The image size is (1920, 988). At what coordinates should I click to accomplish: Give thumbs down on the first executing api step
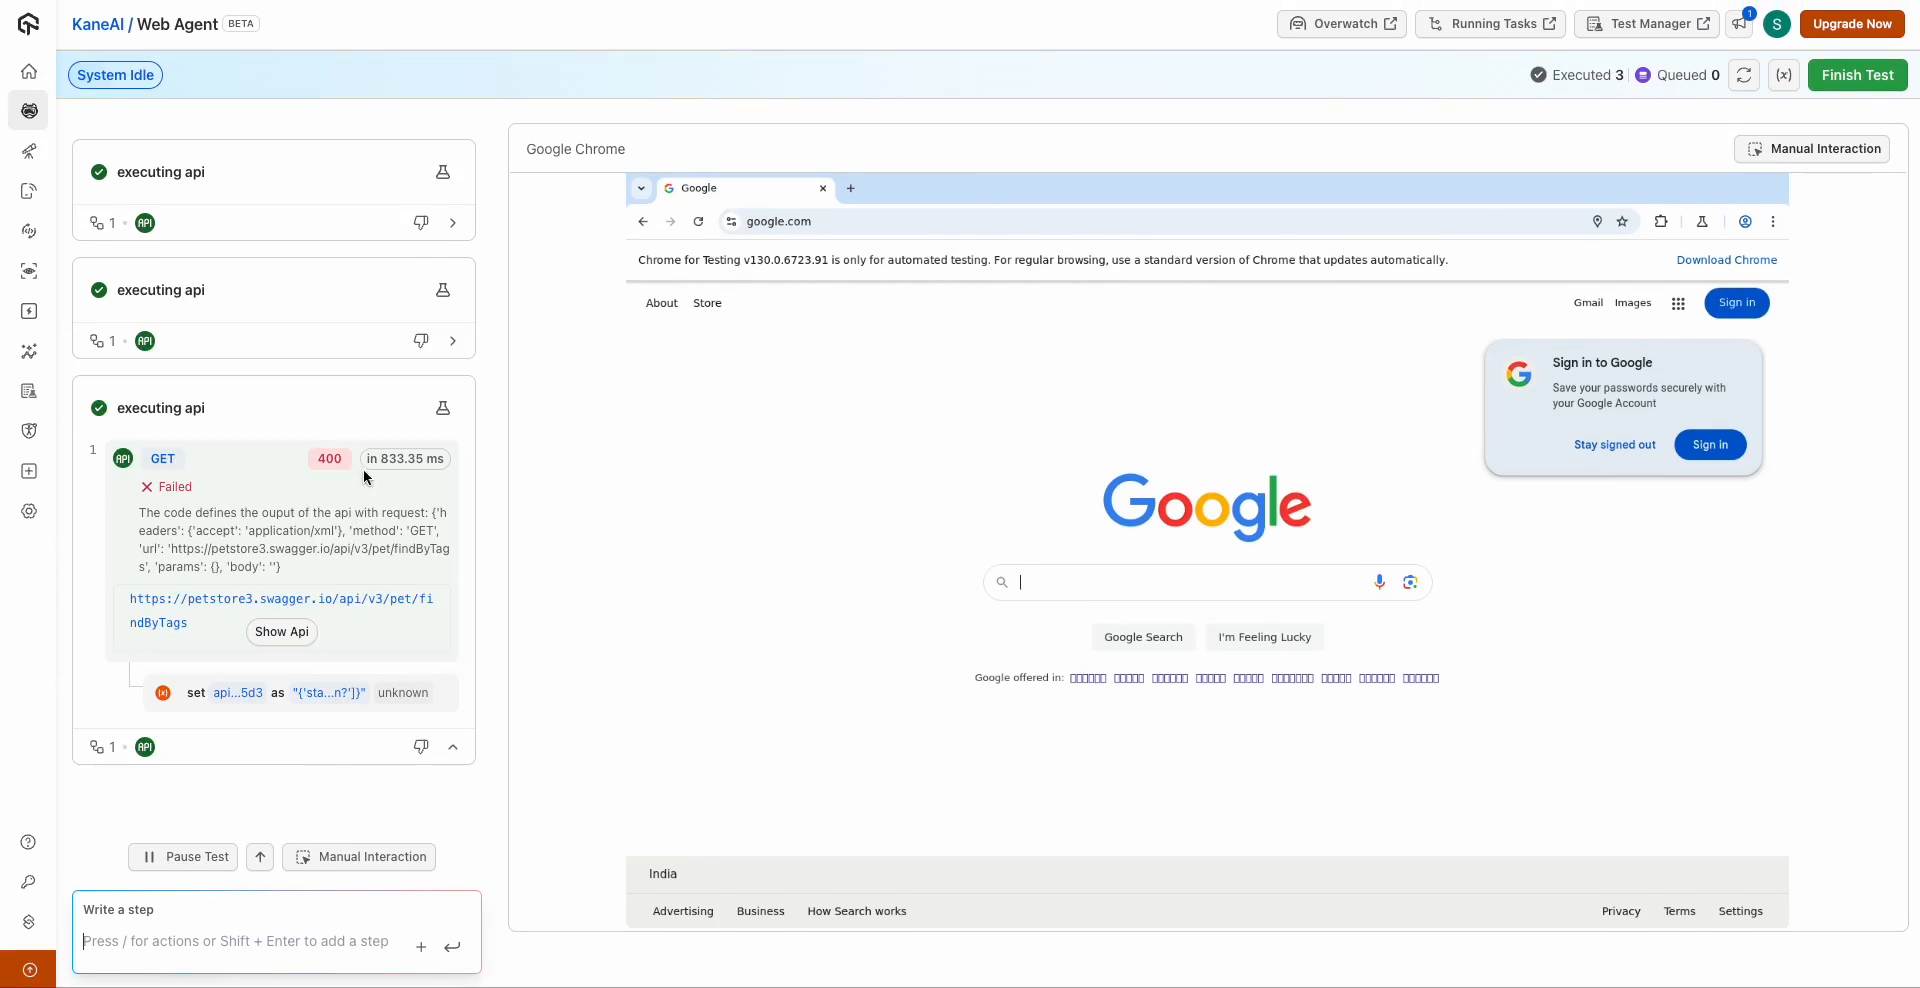click(x=421, y=223)
